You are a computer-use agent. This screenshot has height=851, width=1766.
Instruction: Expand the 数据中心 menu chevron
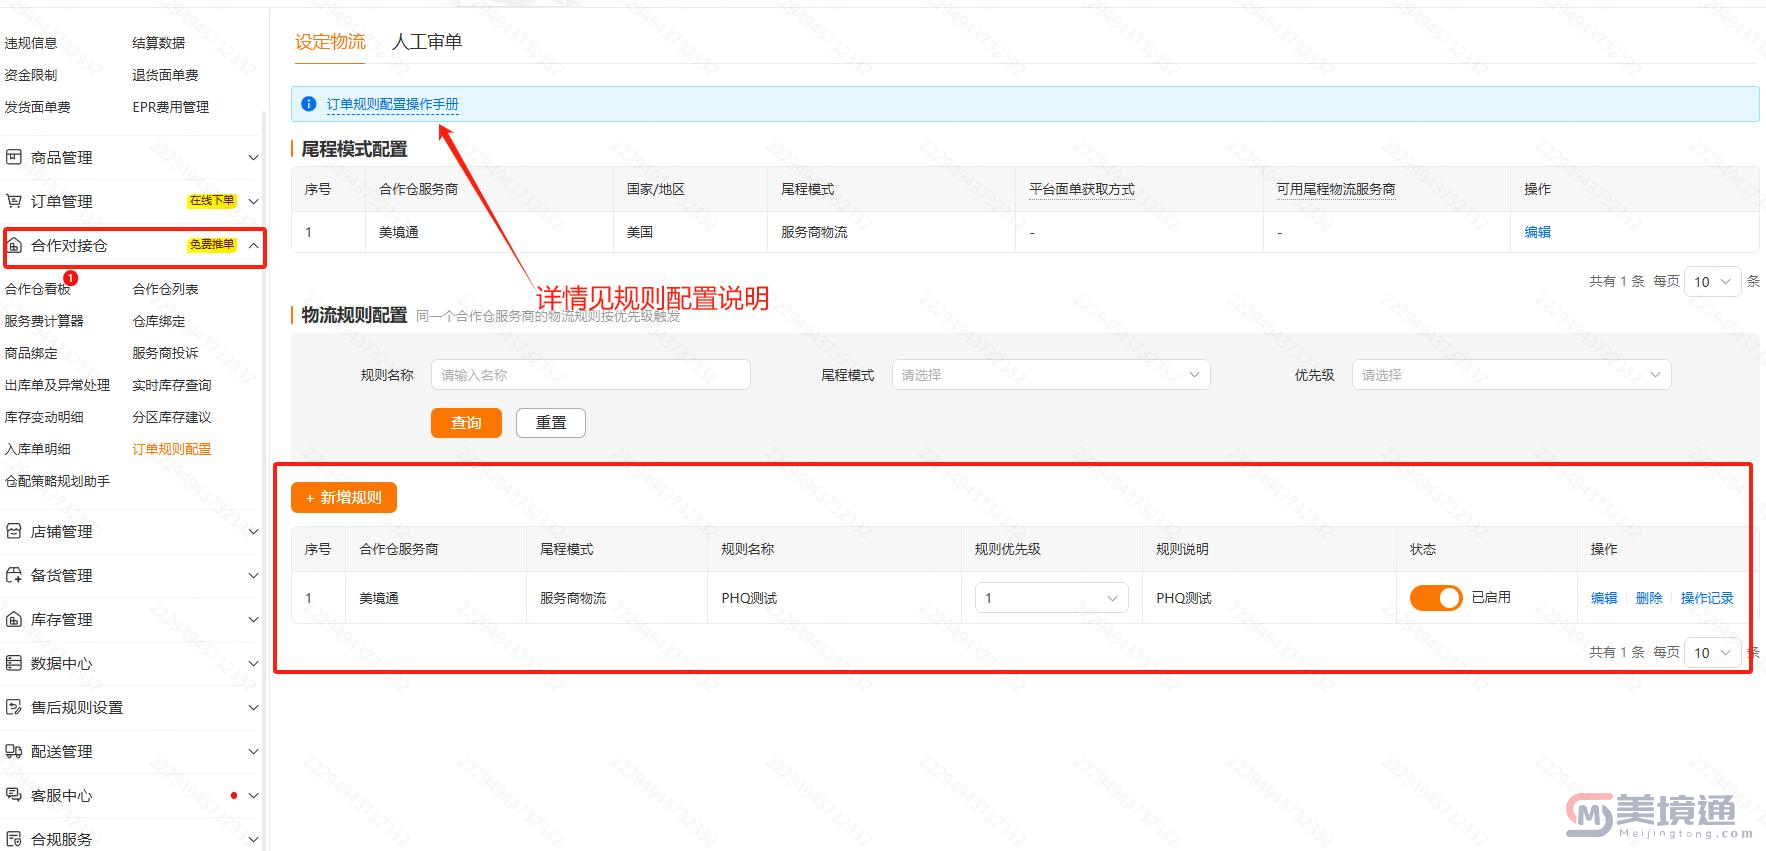[253, 664]
